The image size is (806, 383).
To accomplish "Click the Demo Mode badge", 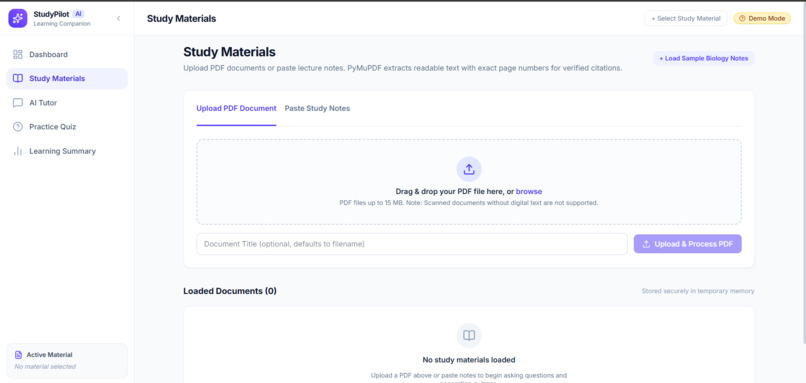I will coord(762,19).
